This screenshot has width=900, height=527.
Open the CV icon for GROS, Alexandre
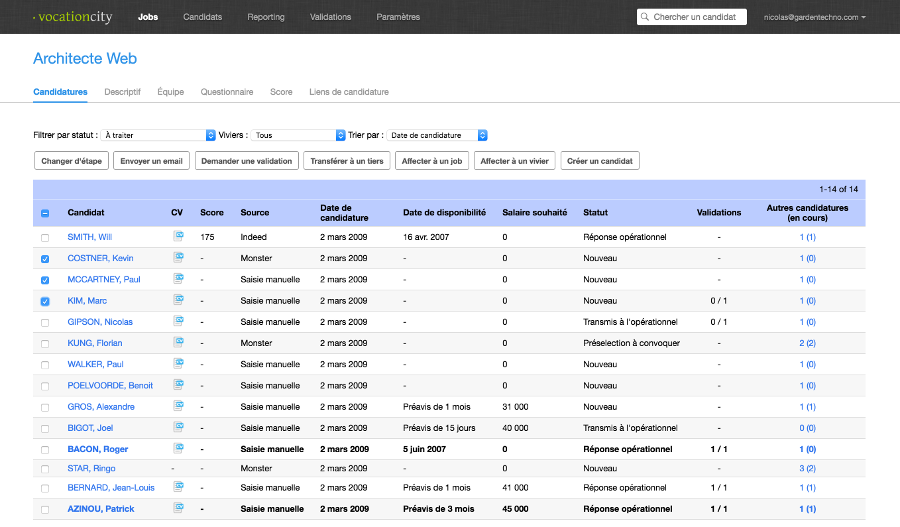tap(178, 406)
